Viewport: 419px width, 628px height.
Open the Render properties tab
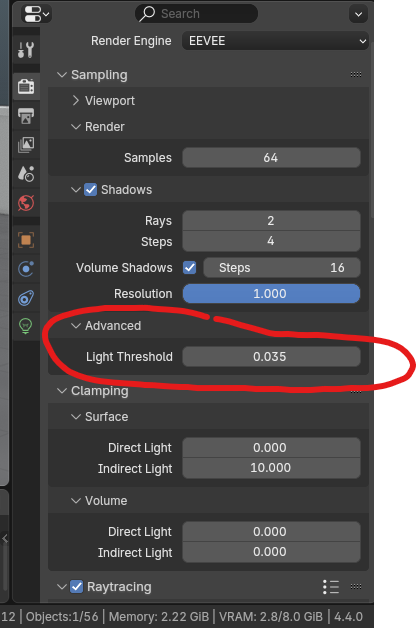(x=26, y=86)
